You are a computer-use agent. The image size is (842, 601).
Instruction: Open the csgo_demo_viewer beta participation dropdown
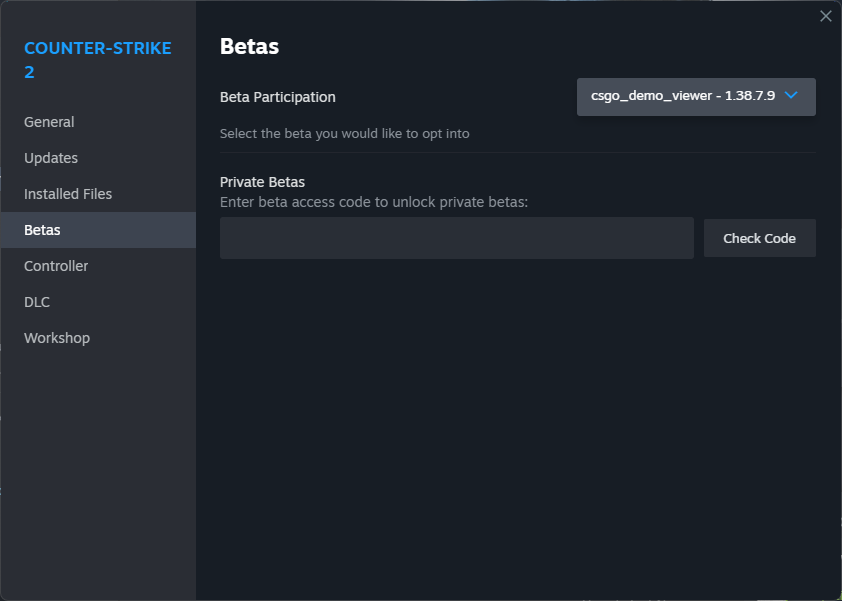tap(683, 97)
